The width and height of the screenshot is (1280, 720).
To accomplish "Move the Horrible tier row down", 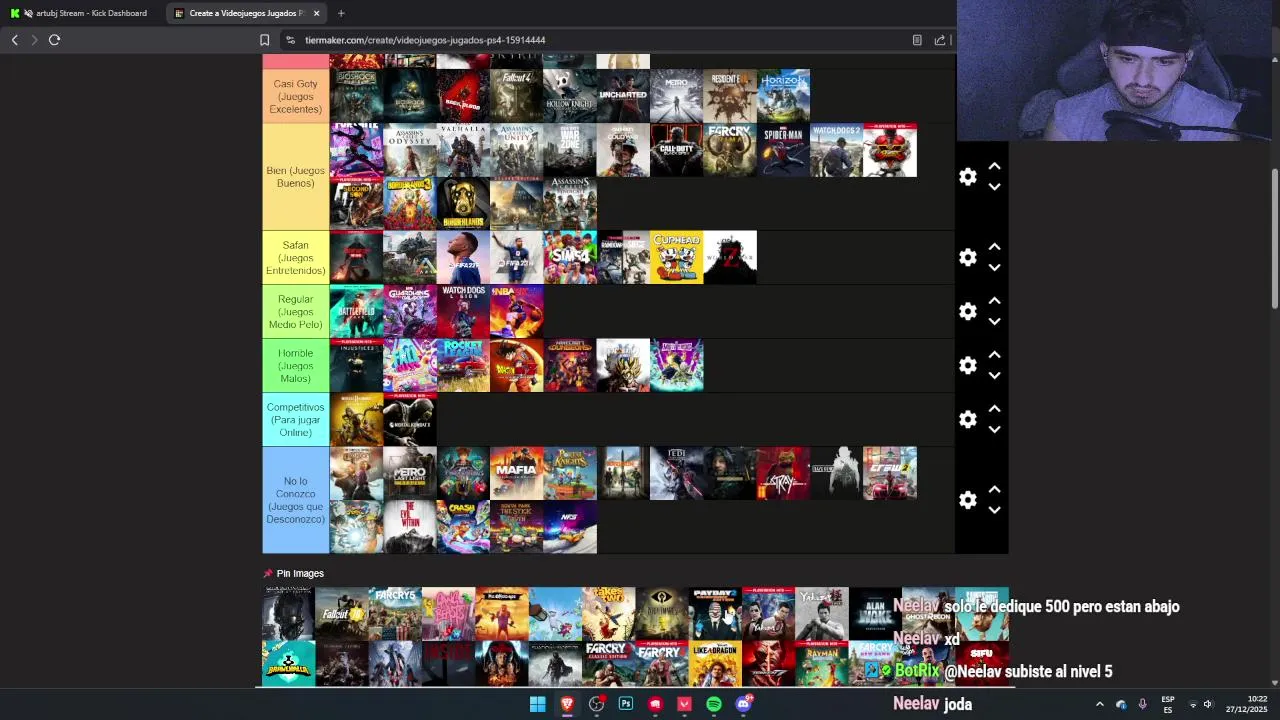I will point(994,376).
